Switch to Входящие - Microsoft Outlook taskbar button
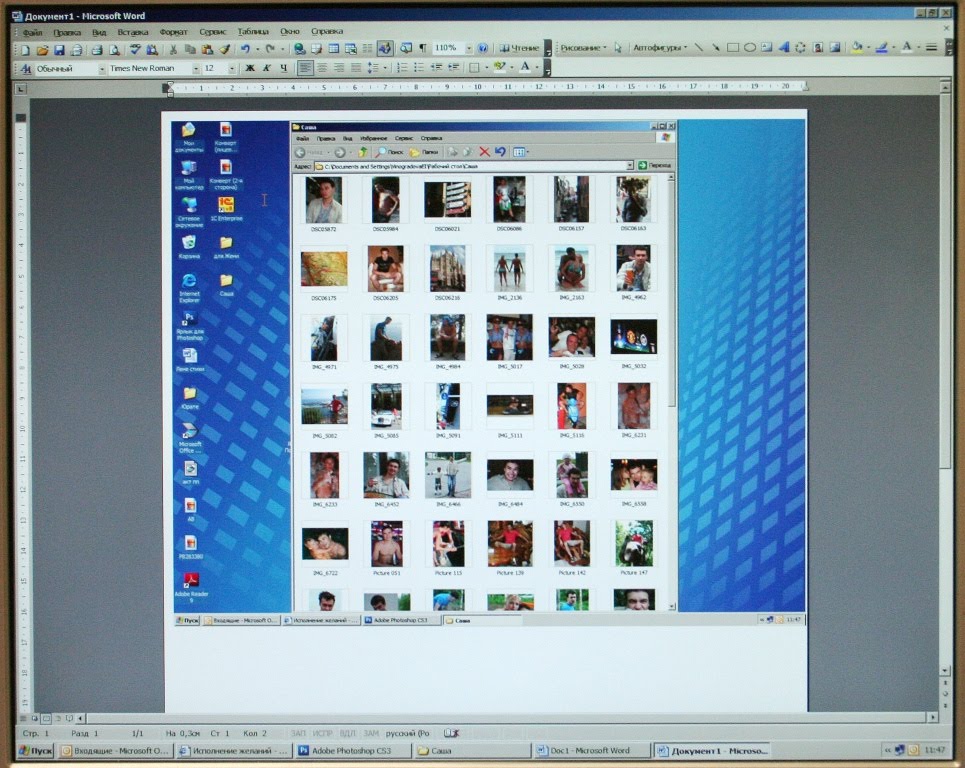 pos(115,751)
